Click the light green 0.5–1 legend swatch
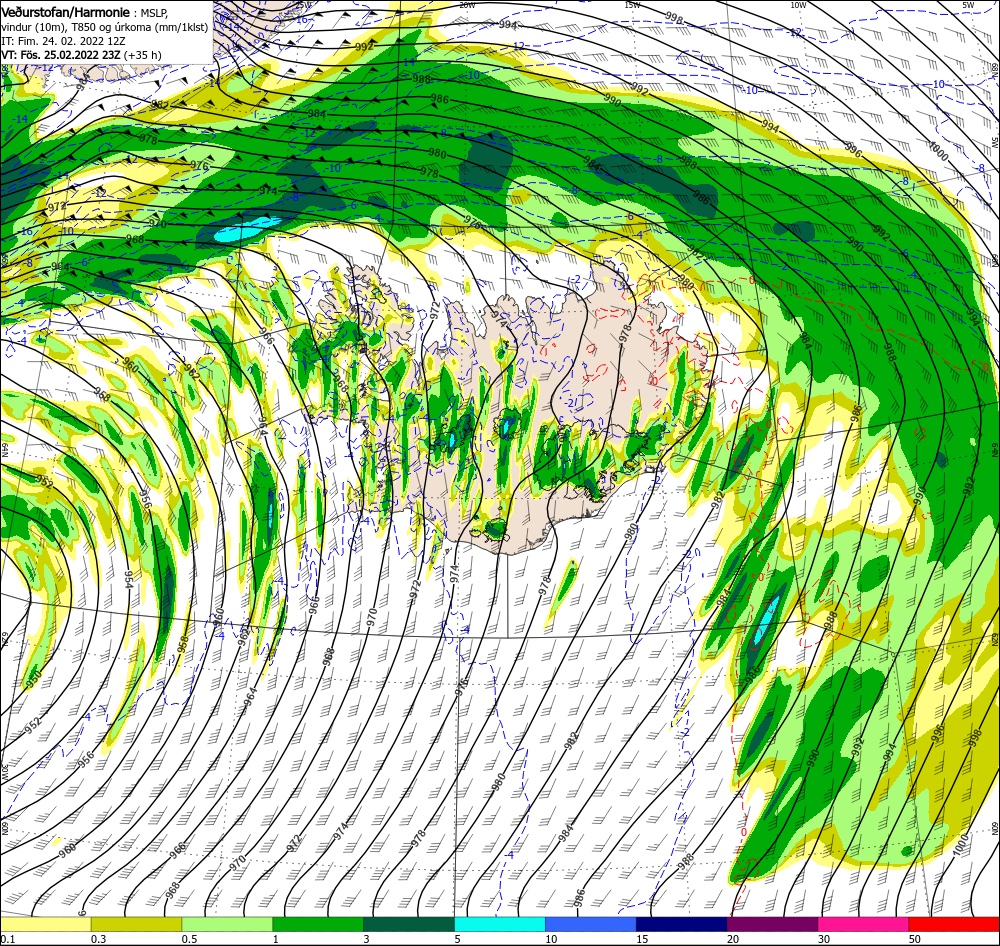Image resolution: width=1000 pixels, height=946 pixels. point(227,924)
